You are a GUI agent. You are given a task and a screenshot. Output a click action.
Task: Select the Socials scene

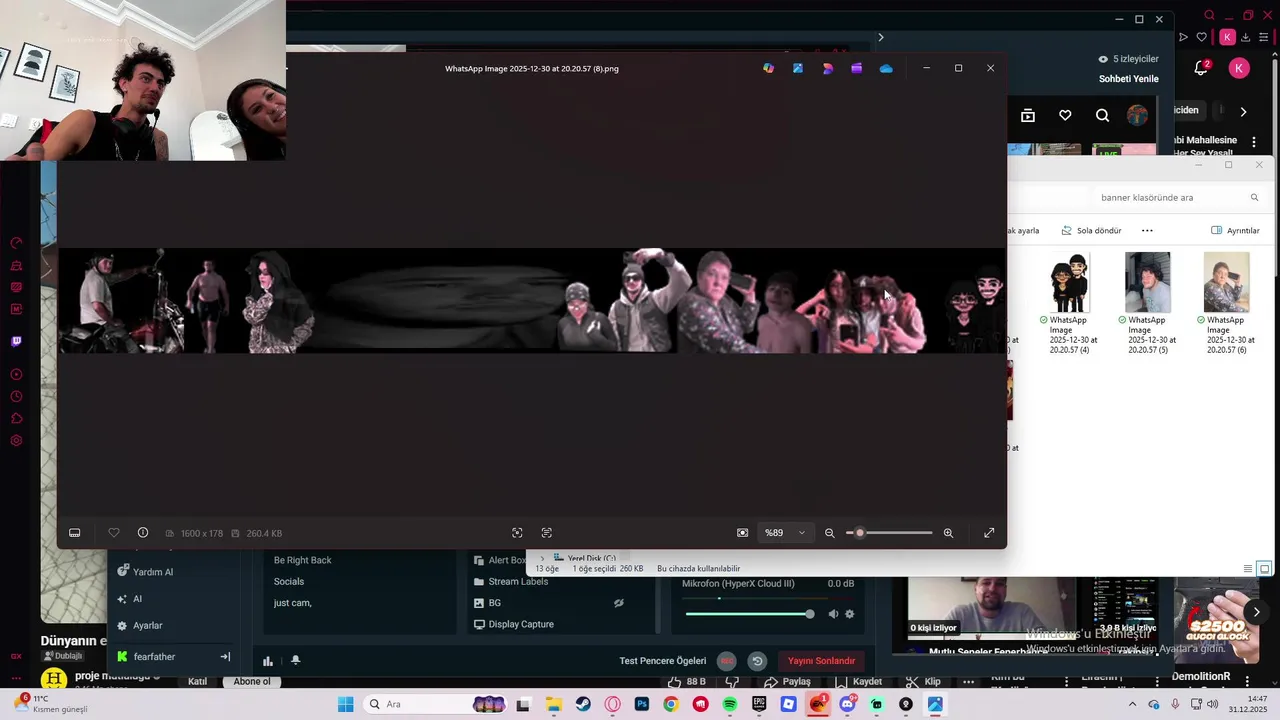(x=289, y=581)
